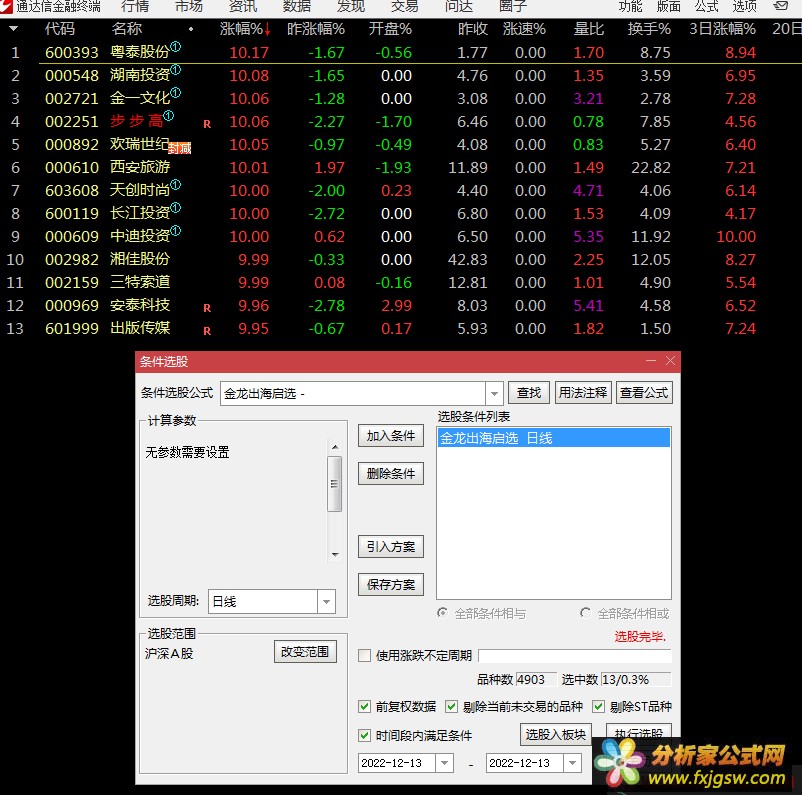The height and width of the screenshot is (795, 802).
Task: Select stock code 002982 in the list
Action: (x=72, y=259)
